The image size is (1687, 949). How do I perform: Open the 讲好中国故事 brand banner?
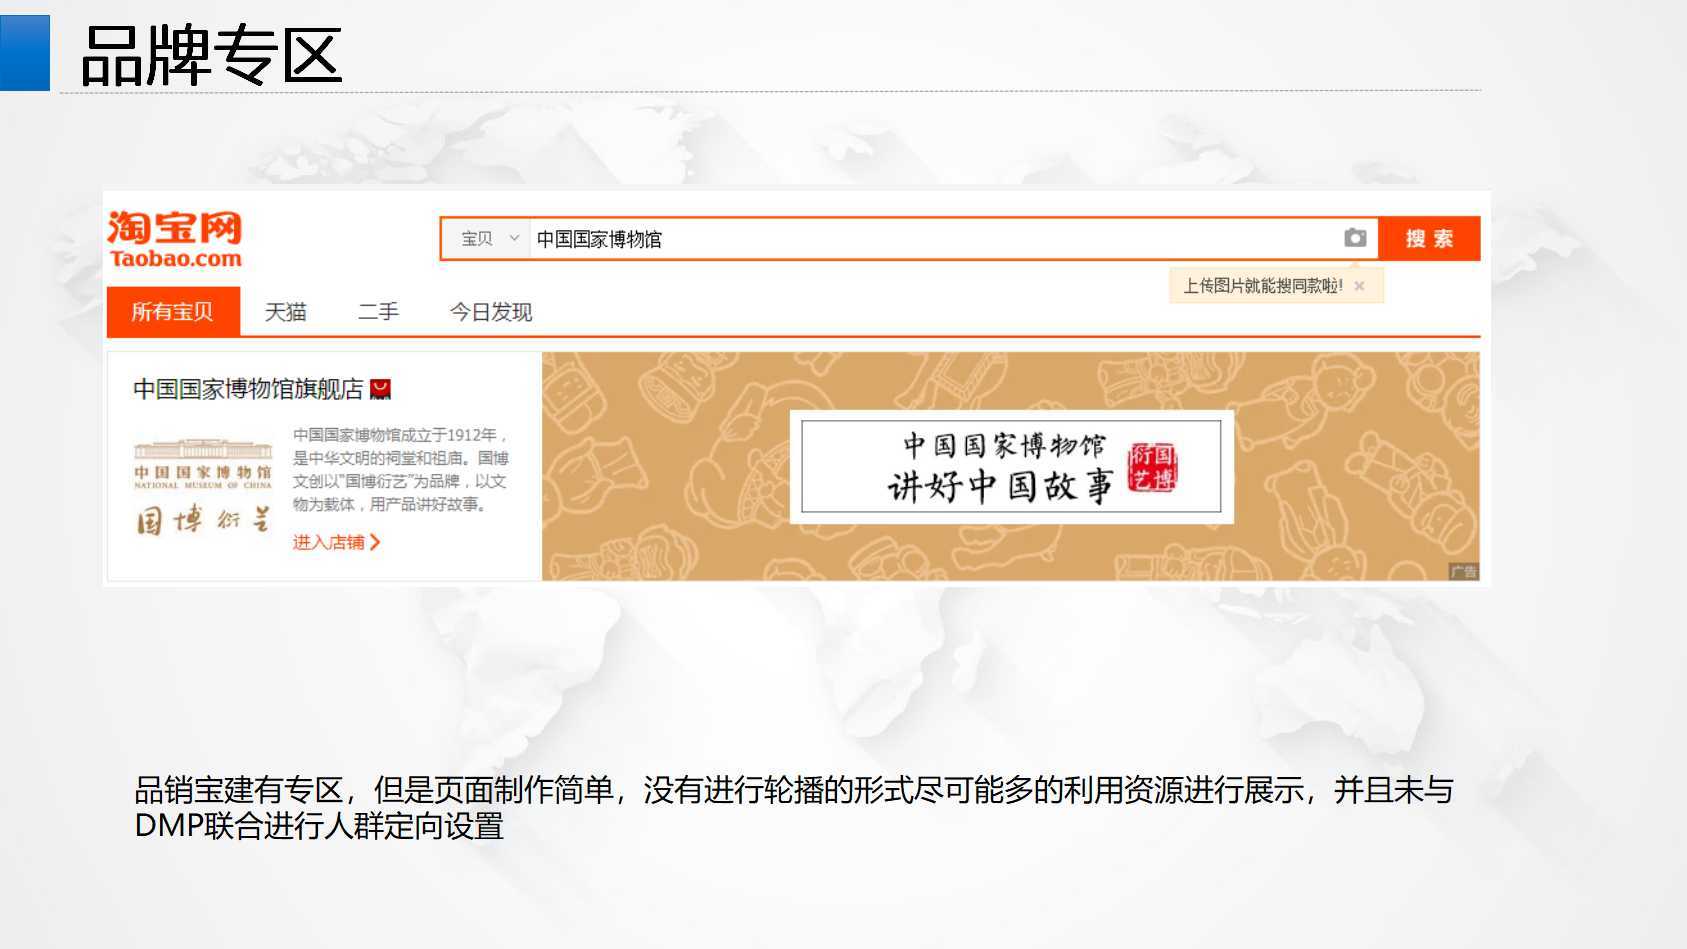[x=1011, y=467]
